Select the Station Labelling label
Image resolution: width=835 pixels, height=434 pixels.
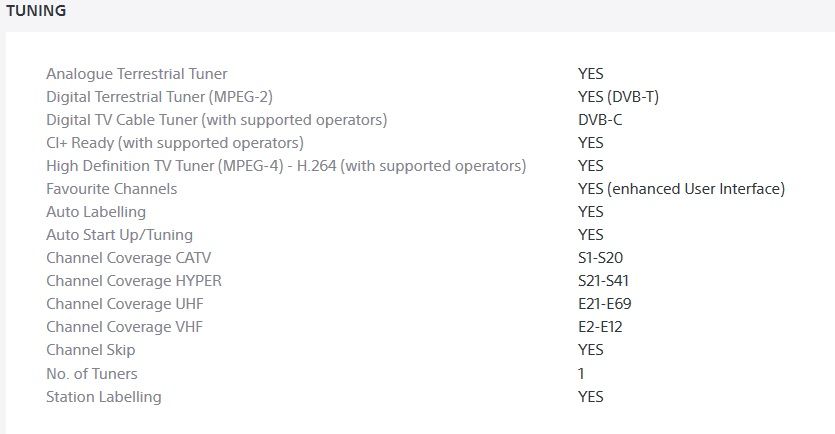[103, 397]
